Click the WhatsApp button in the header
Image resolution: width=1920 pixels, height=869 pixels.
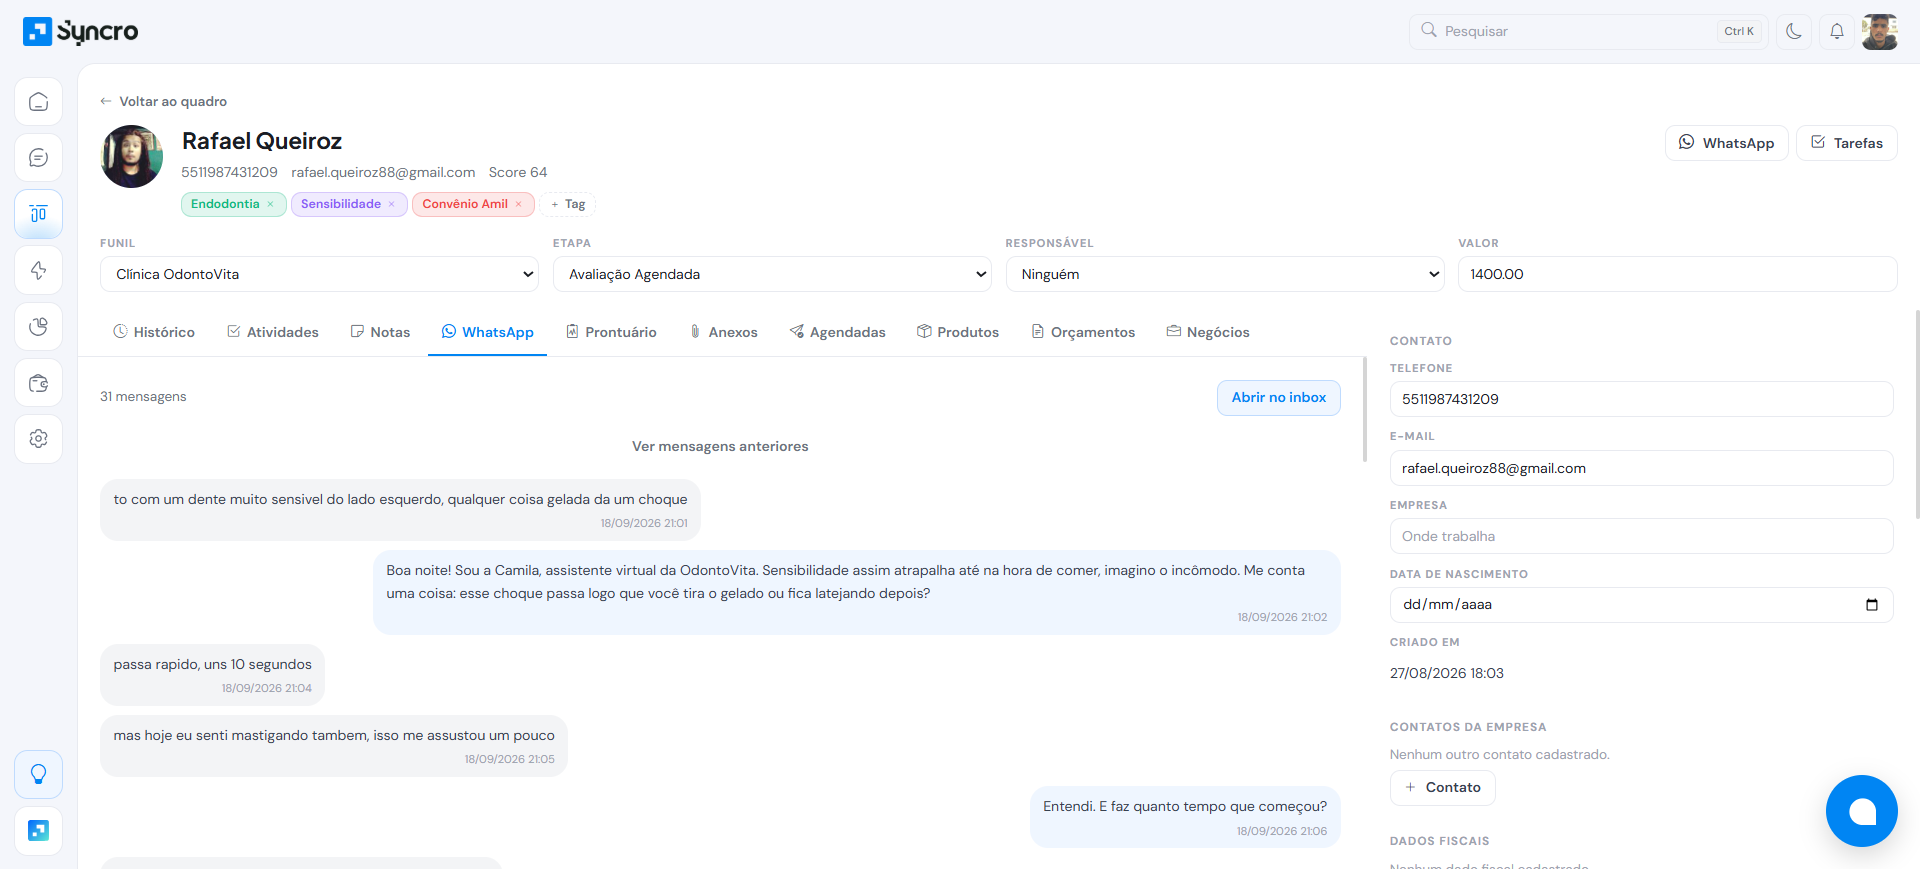tap(1726, 143)
